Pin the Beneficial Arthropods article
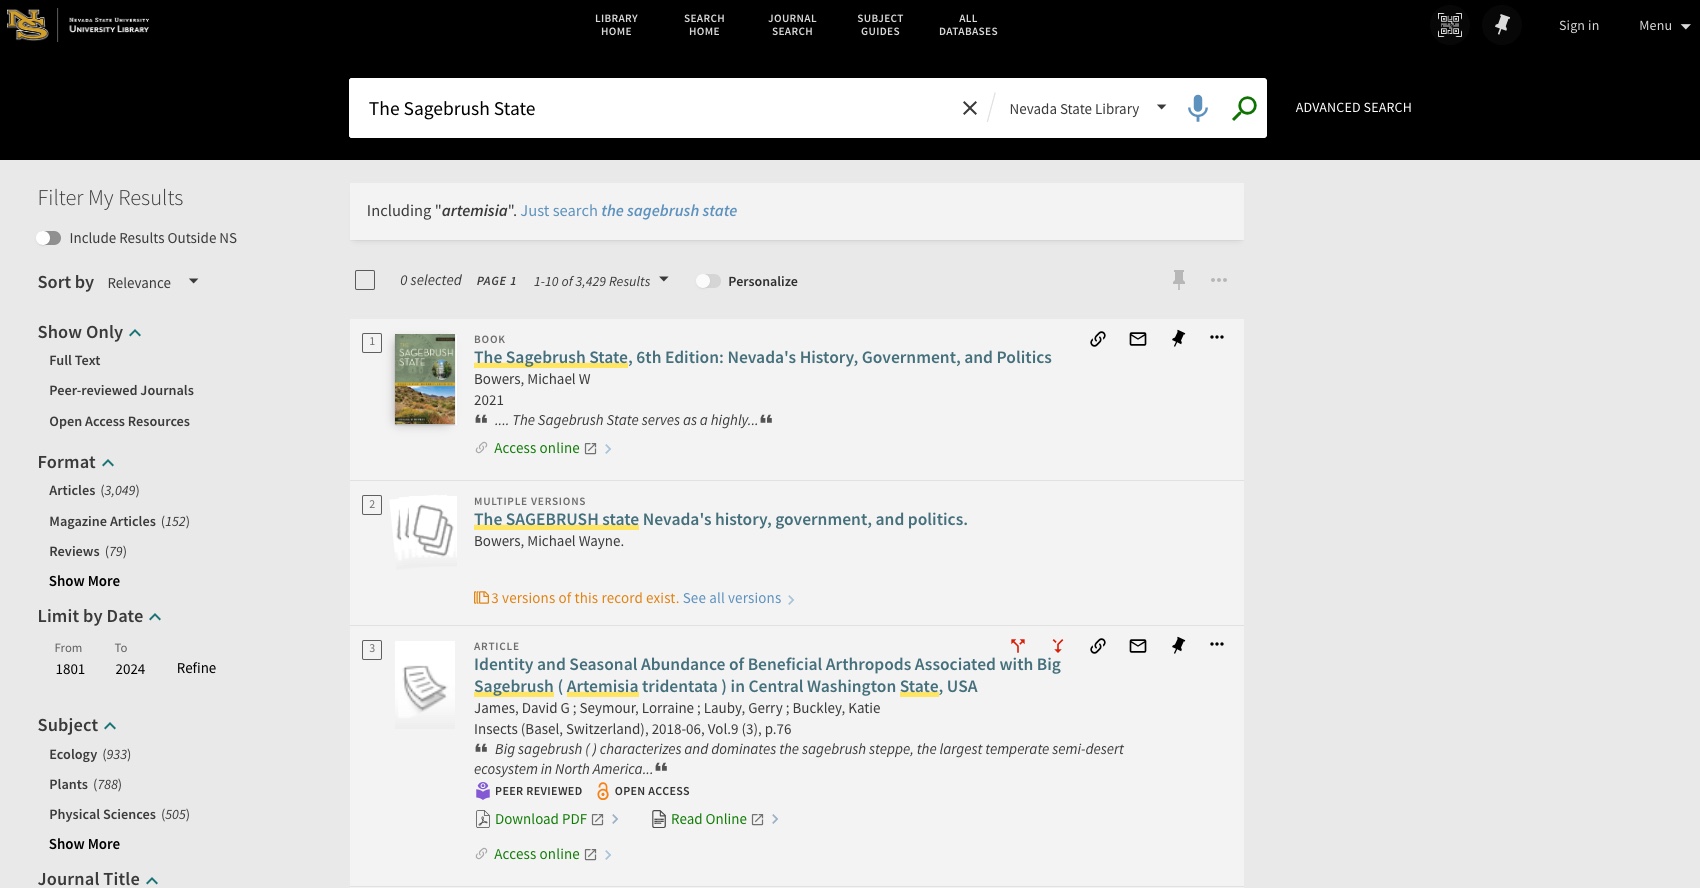 pyautogui.click(x=1178, y=646)
